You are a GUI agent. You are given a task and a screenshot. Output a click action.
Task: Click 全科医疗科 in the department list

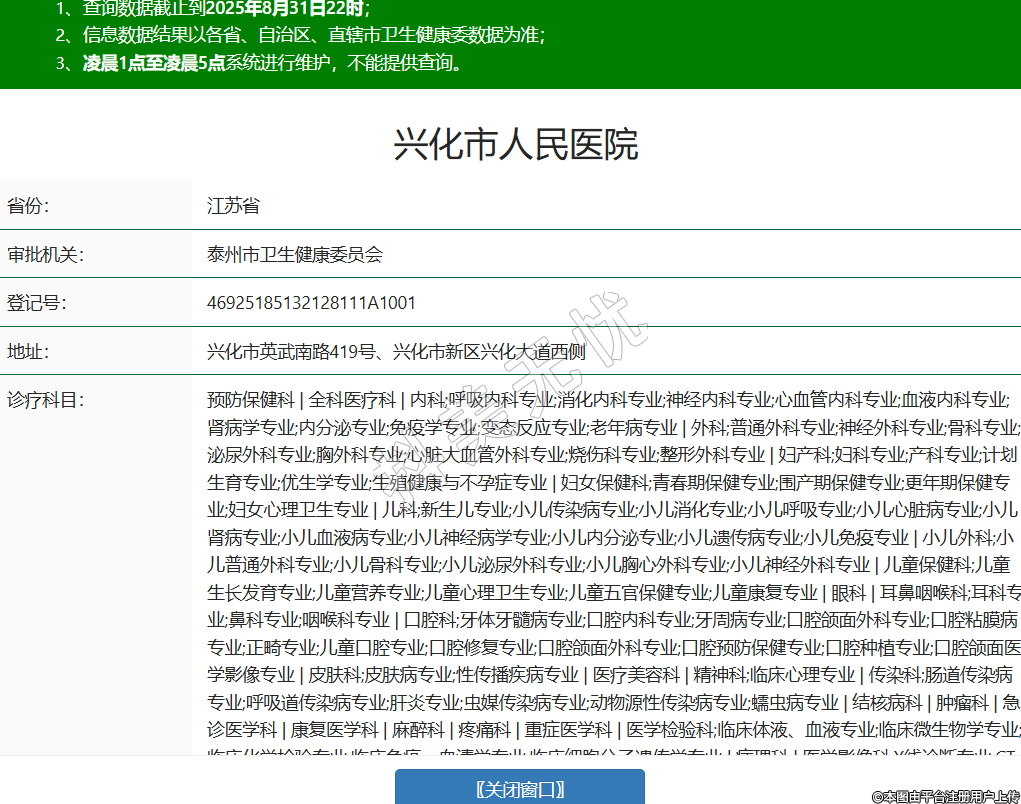[352, 400]
